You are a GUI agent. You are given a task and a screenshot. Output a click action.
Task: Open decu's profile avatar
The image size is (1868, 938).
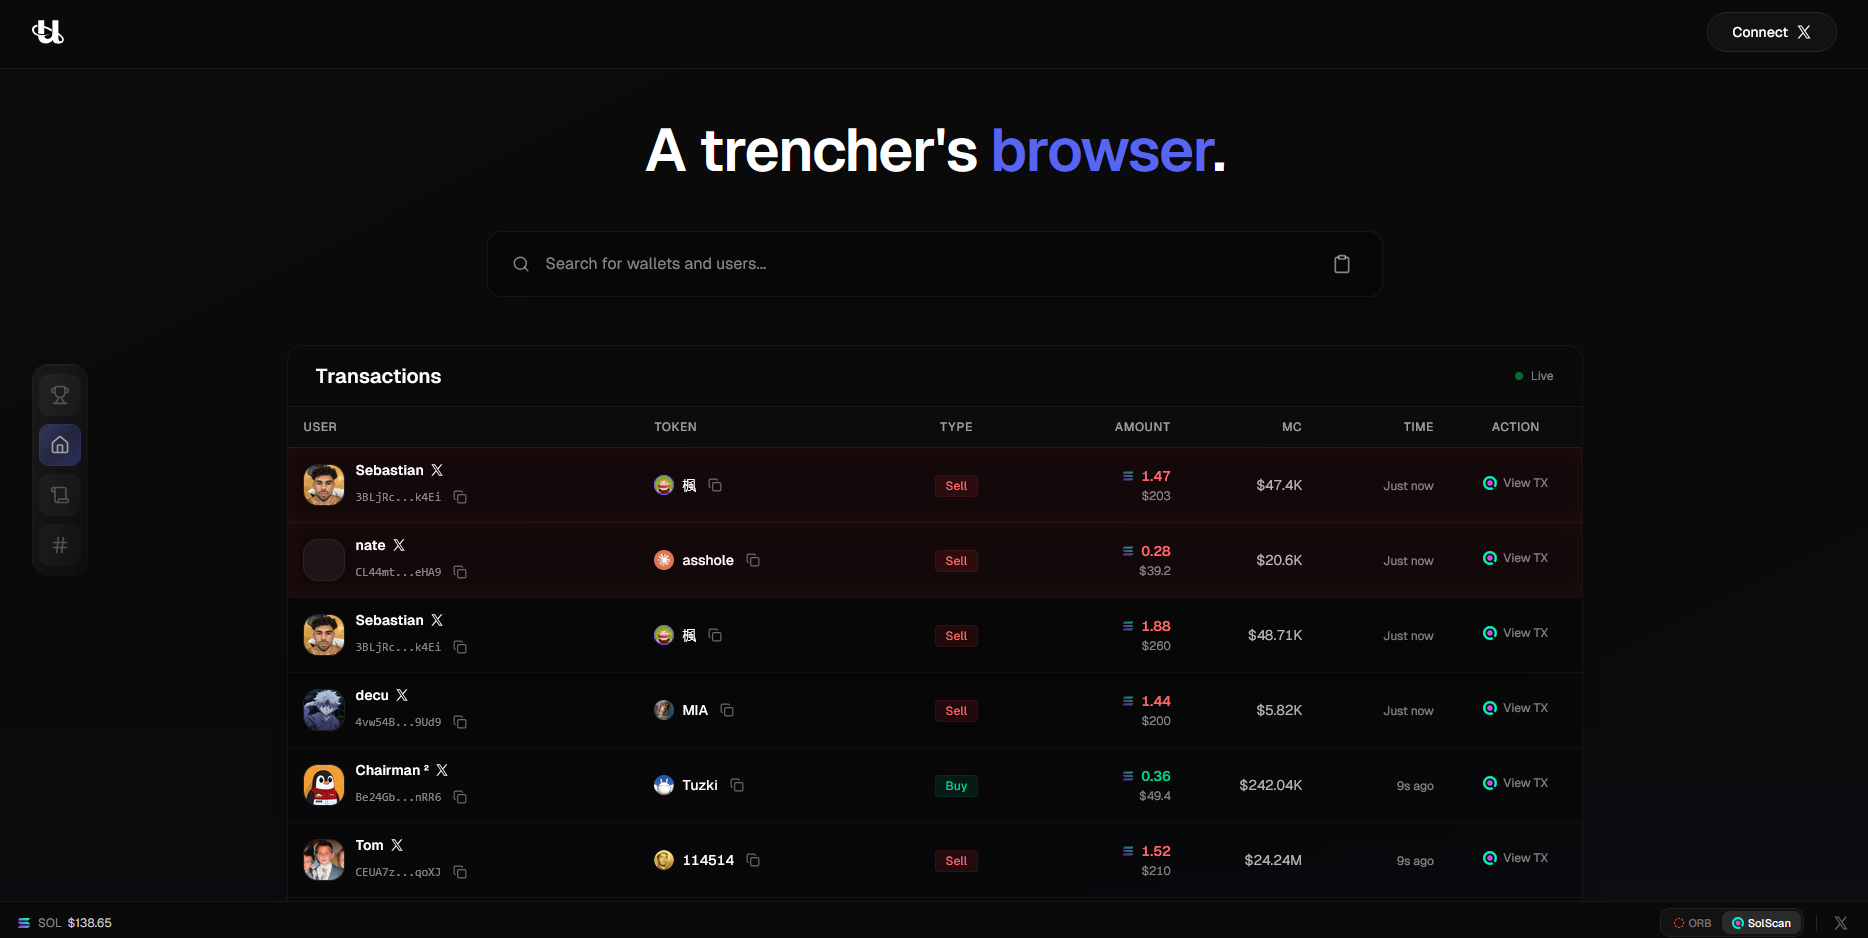pos(324,710)
